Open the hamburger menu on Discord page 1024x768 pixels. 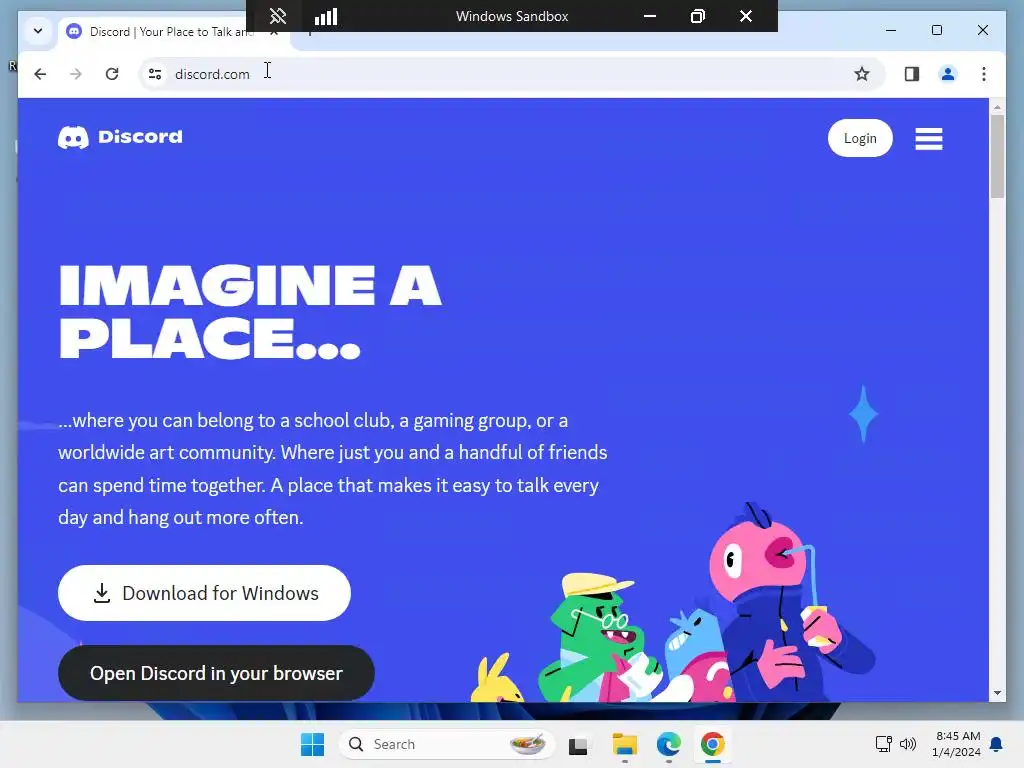[929, 138]
